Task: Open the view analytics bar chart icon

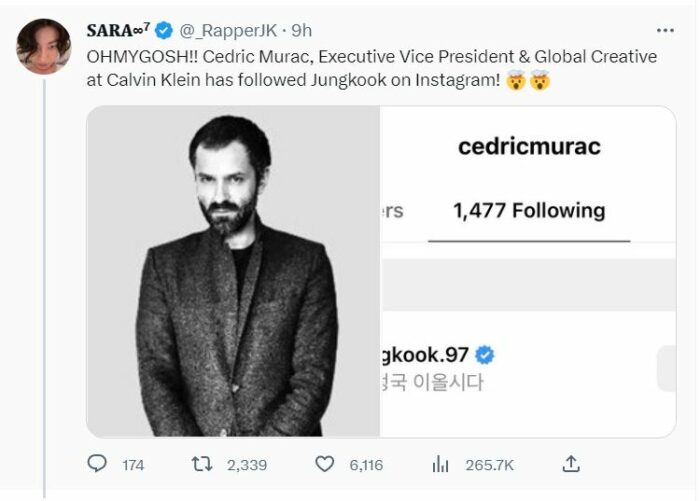Action: (x=440, y=464)
